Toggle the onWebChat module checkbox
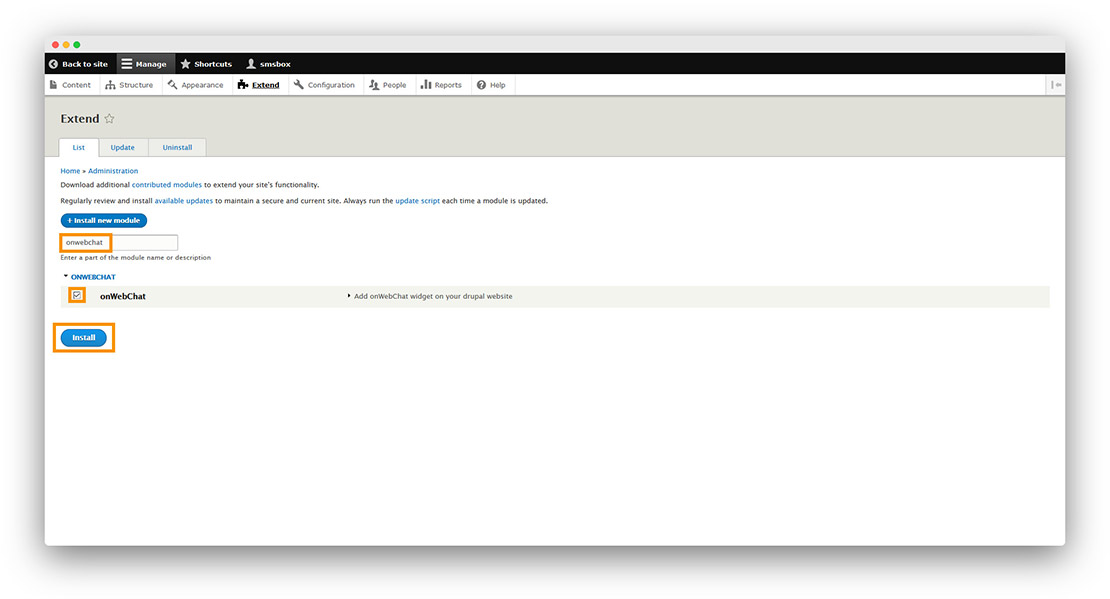This screenshot has width=1110, height=599. tap(77, 295)
